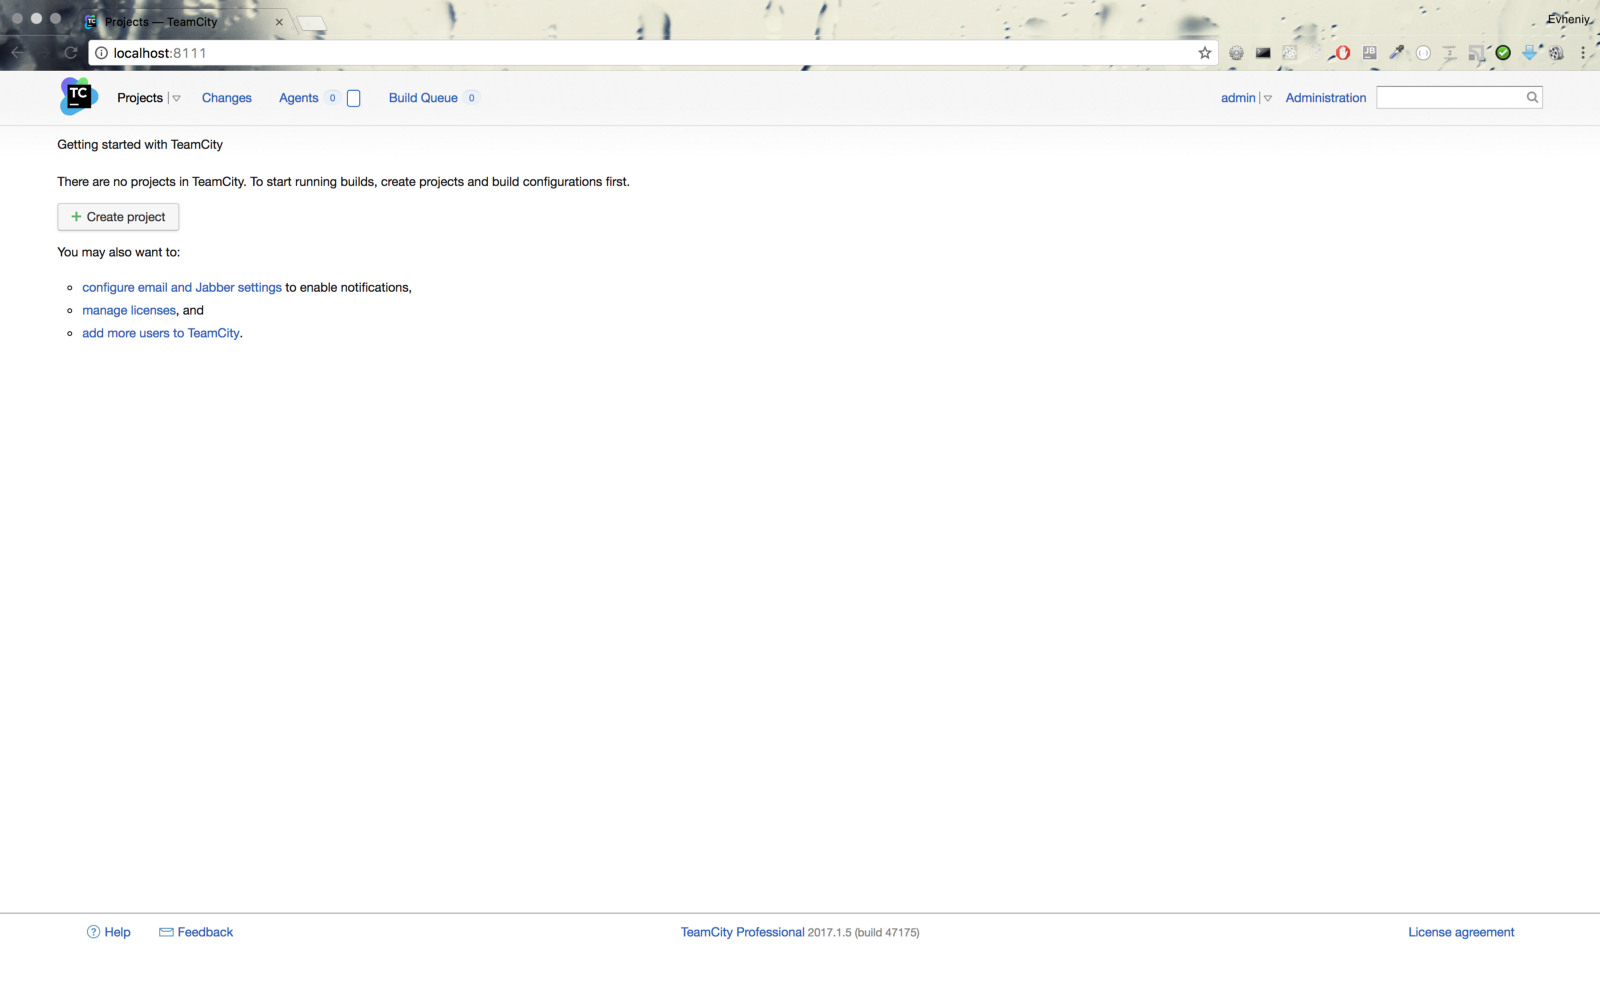Click the browser back arrow
Image resolution: width=1600 pixels, height=1000 pixels.
19,53
